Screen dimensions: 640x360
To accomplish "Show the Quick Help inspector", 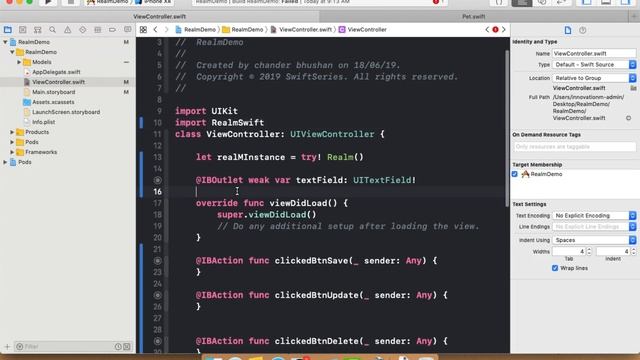I will click(582, 30).
